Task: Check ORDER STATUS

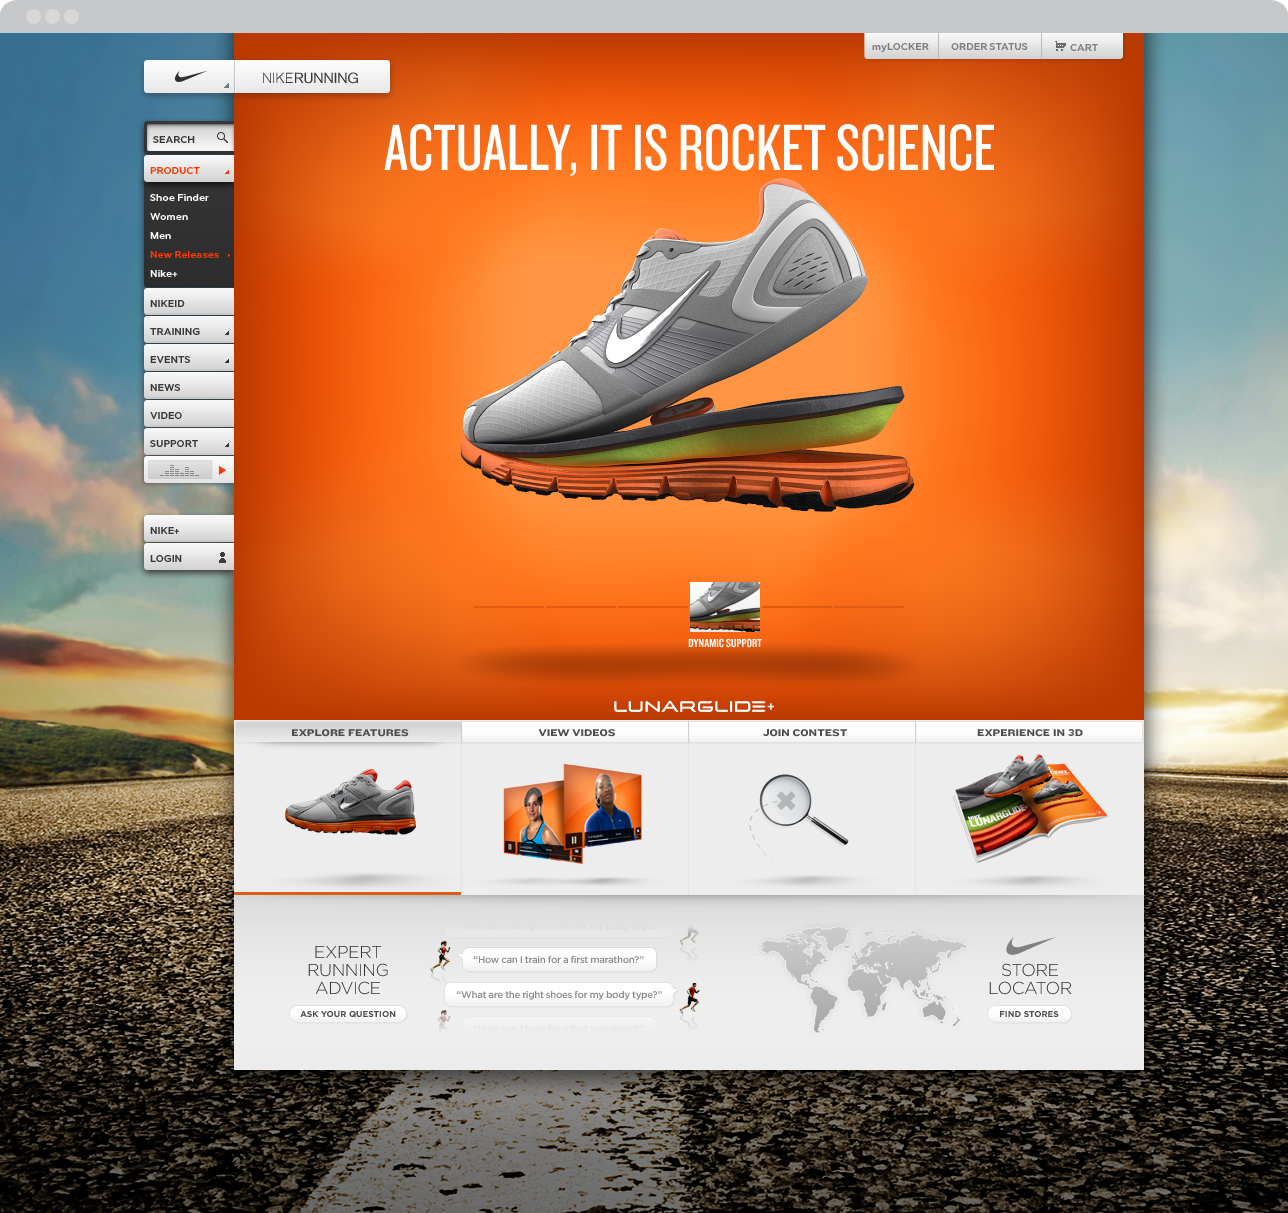Action: click(x=989, y=46)
